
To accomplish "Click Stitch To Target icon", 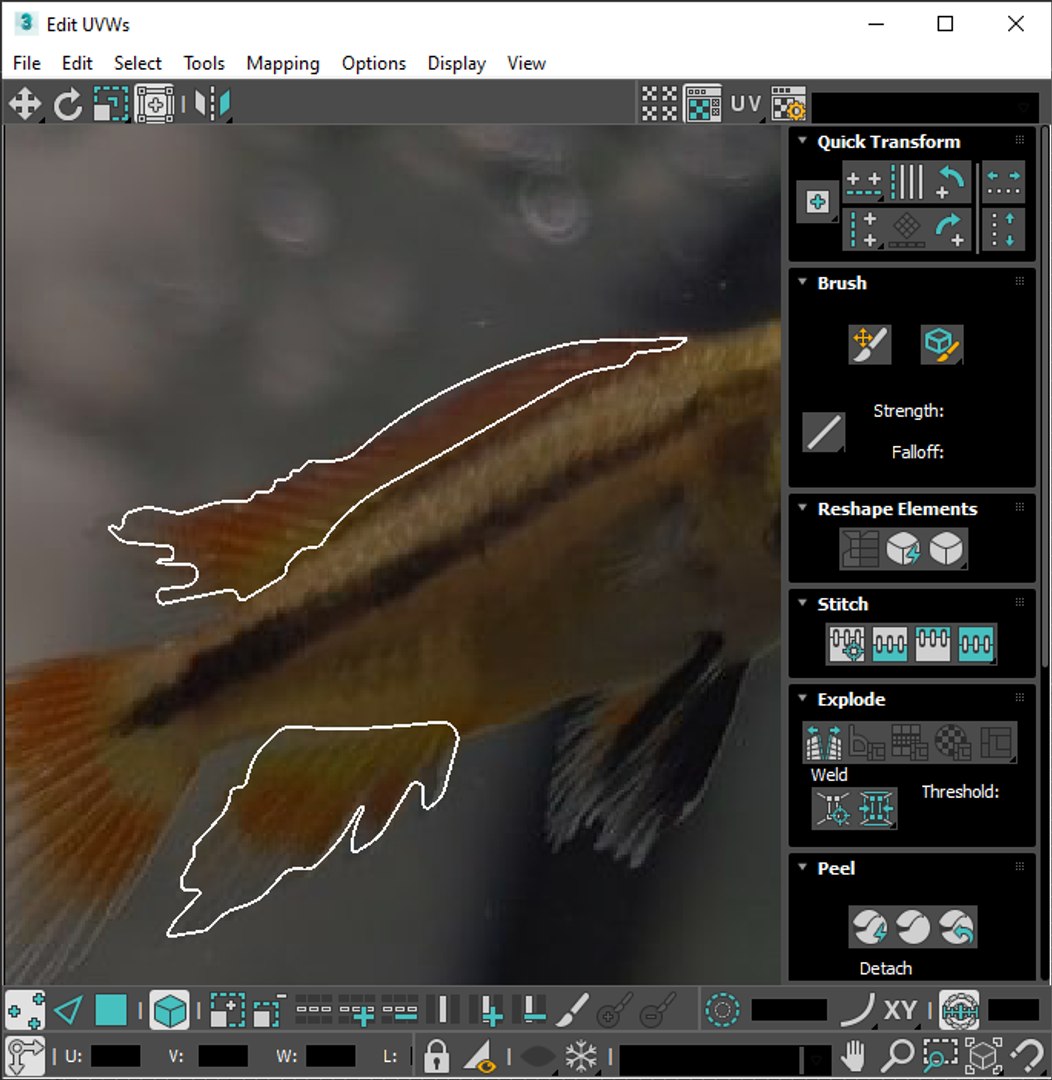I will [847, 644].
